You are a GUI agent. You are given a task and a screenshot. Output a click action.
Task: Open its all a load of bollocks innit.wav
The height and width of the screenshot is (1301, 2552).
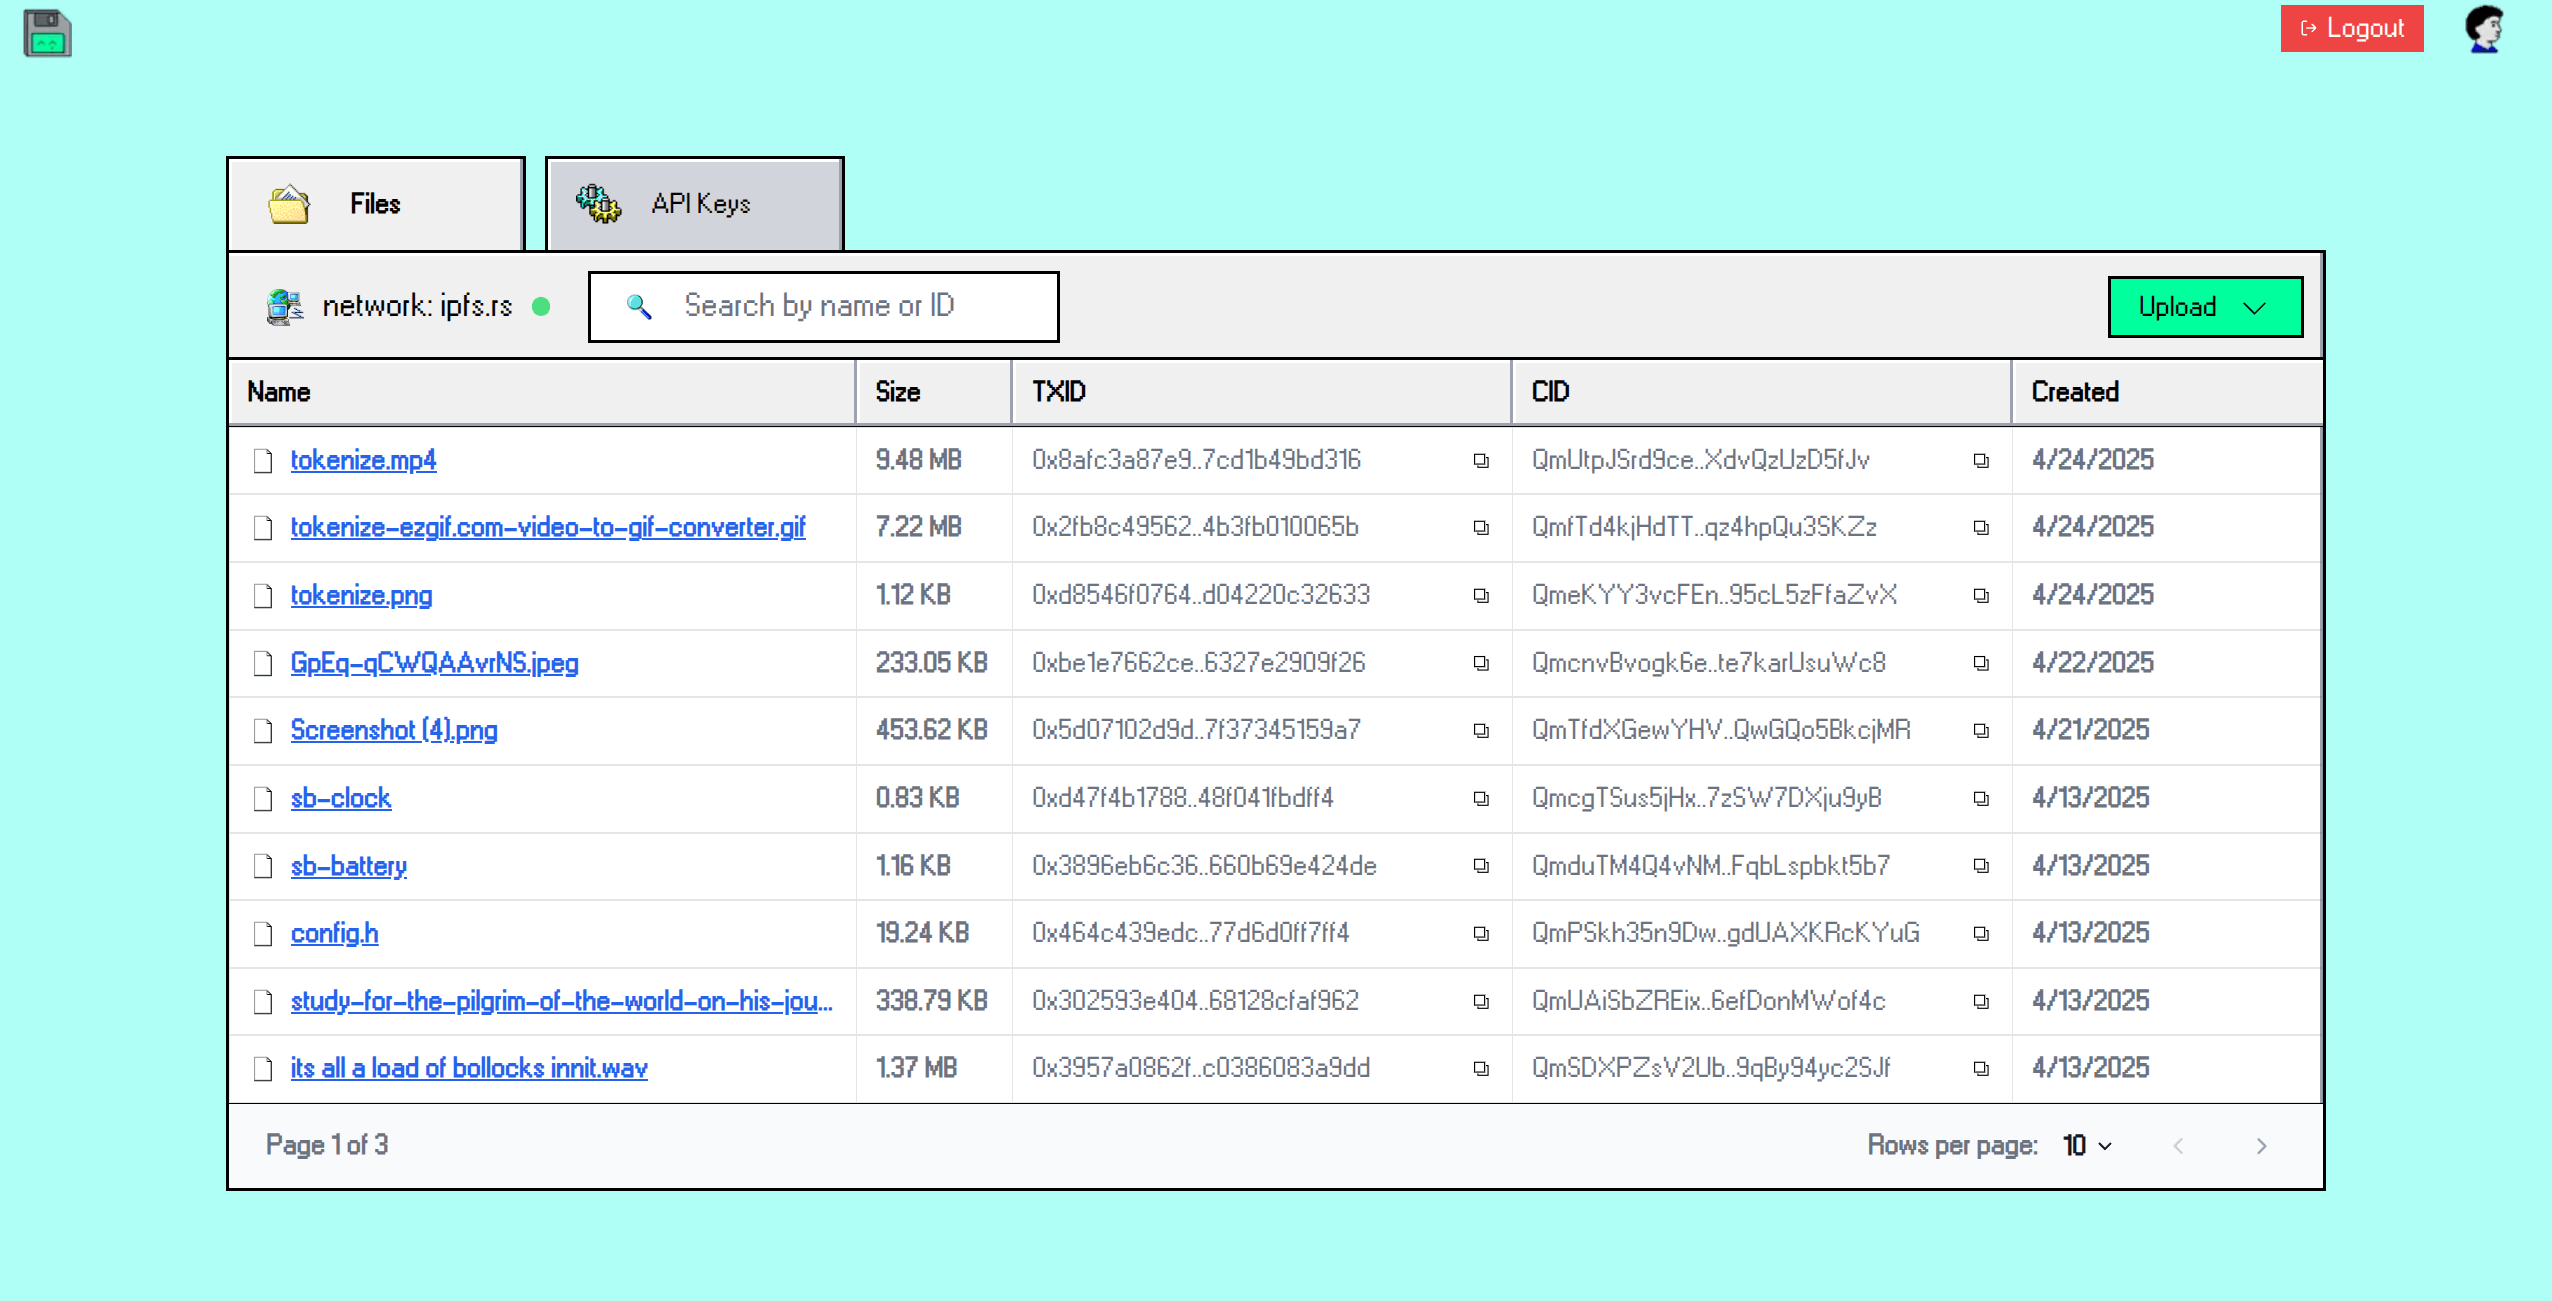click(469, 1068)
